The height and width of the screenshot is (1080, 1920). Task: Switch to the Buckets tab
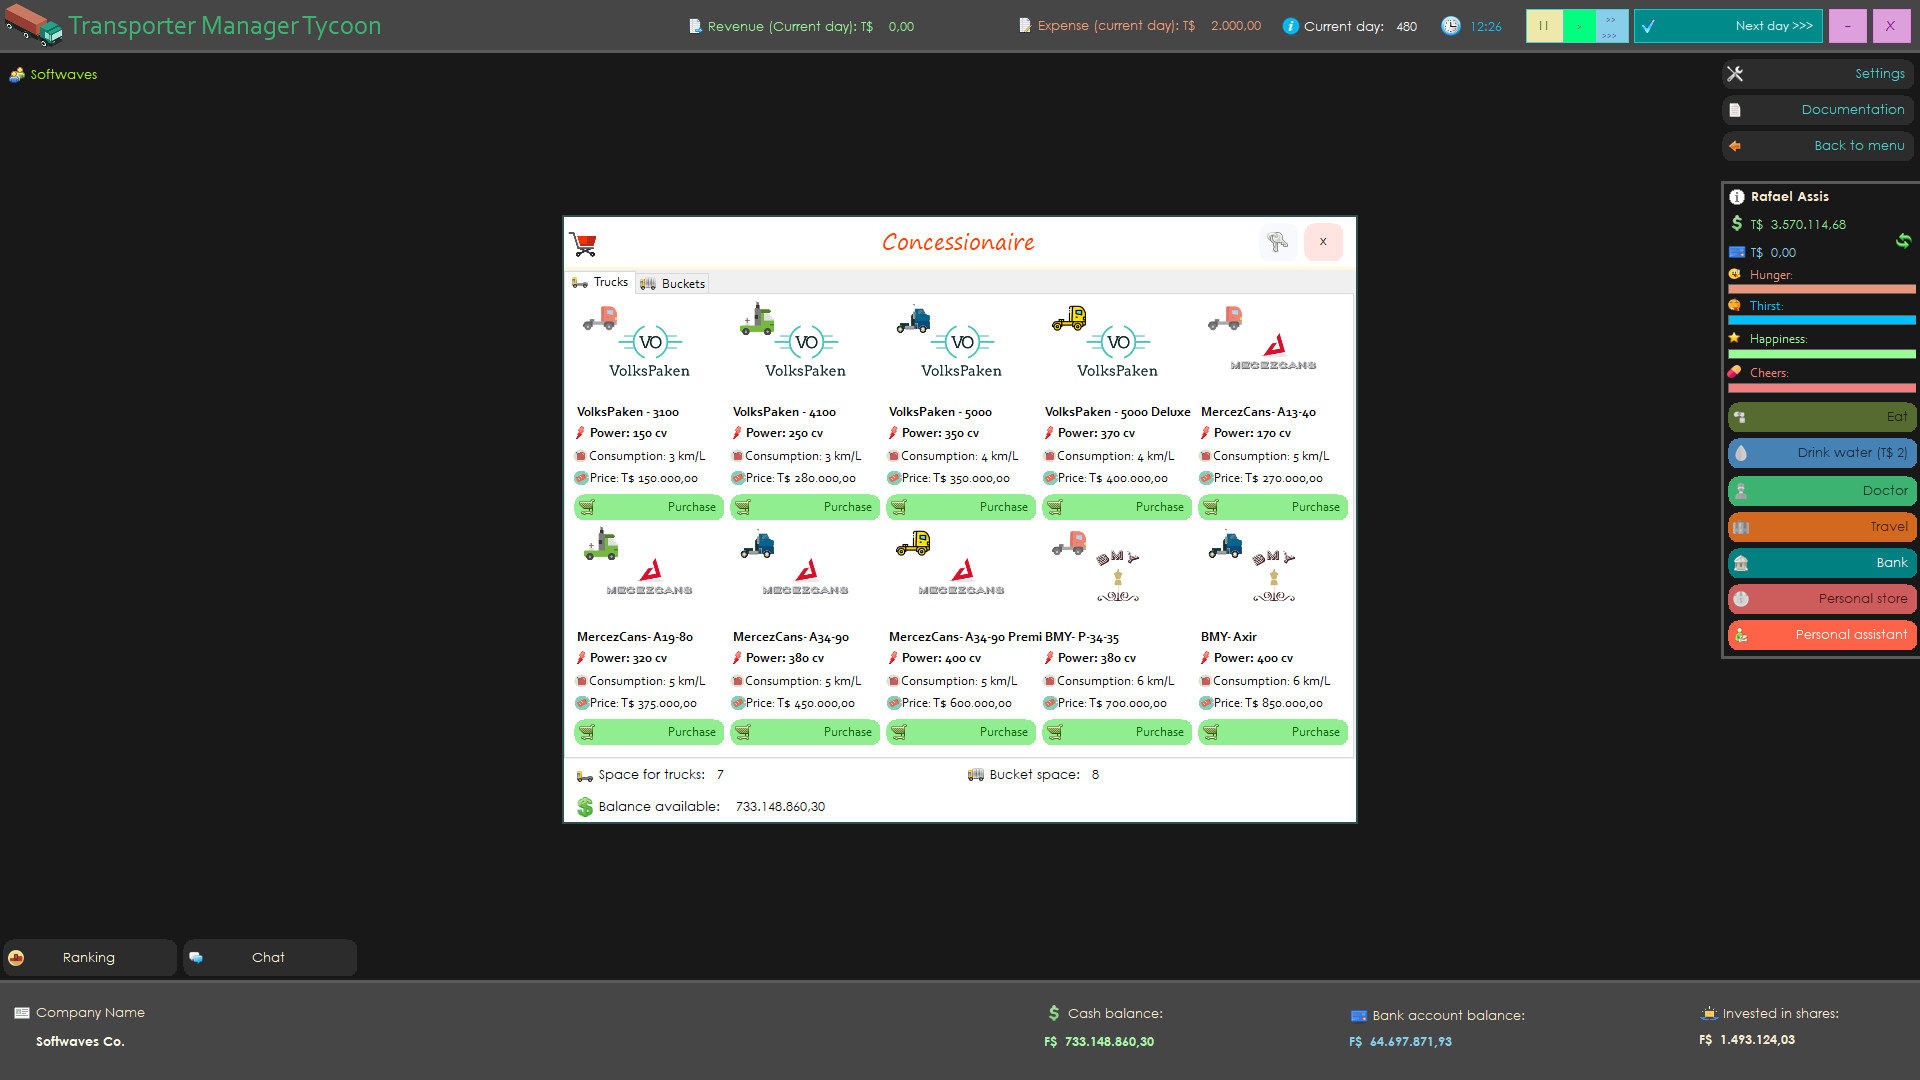pyautogui.click(x=672, y=283)
